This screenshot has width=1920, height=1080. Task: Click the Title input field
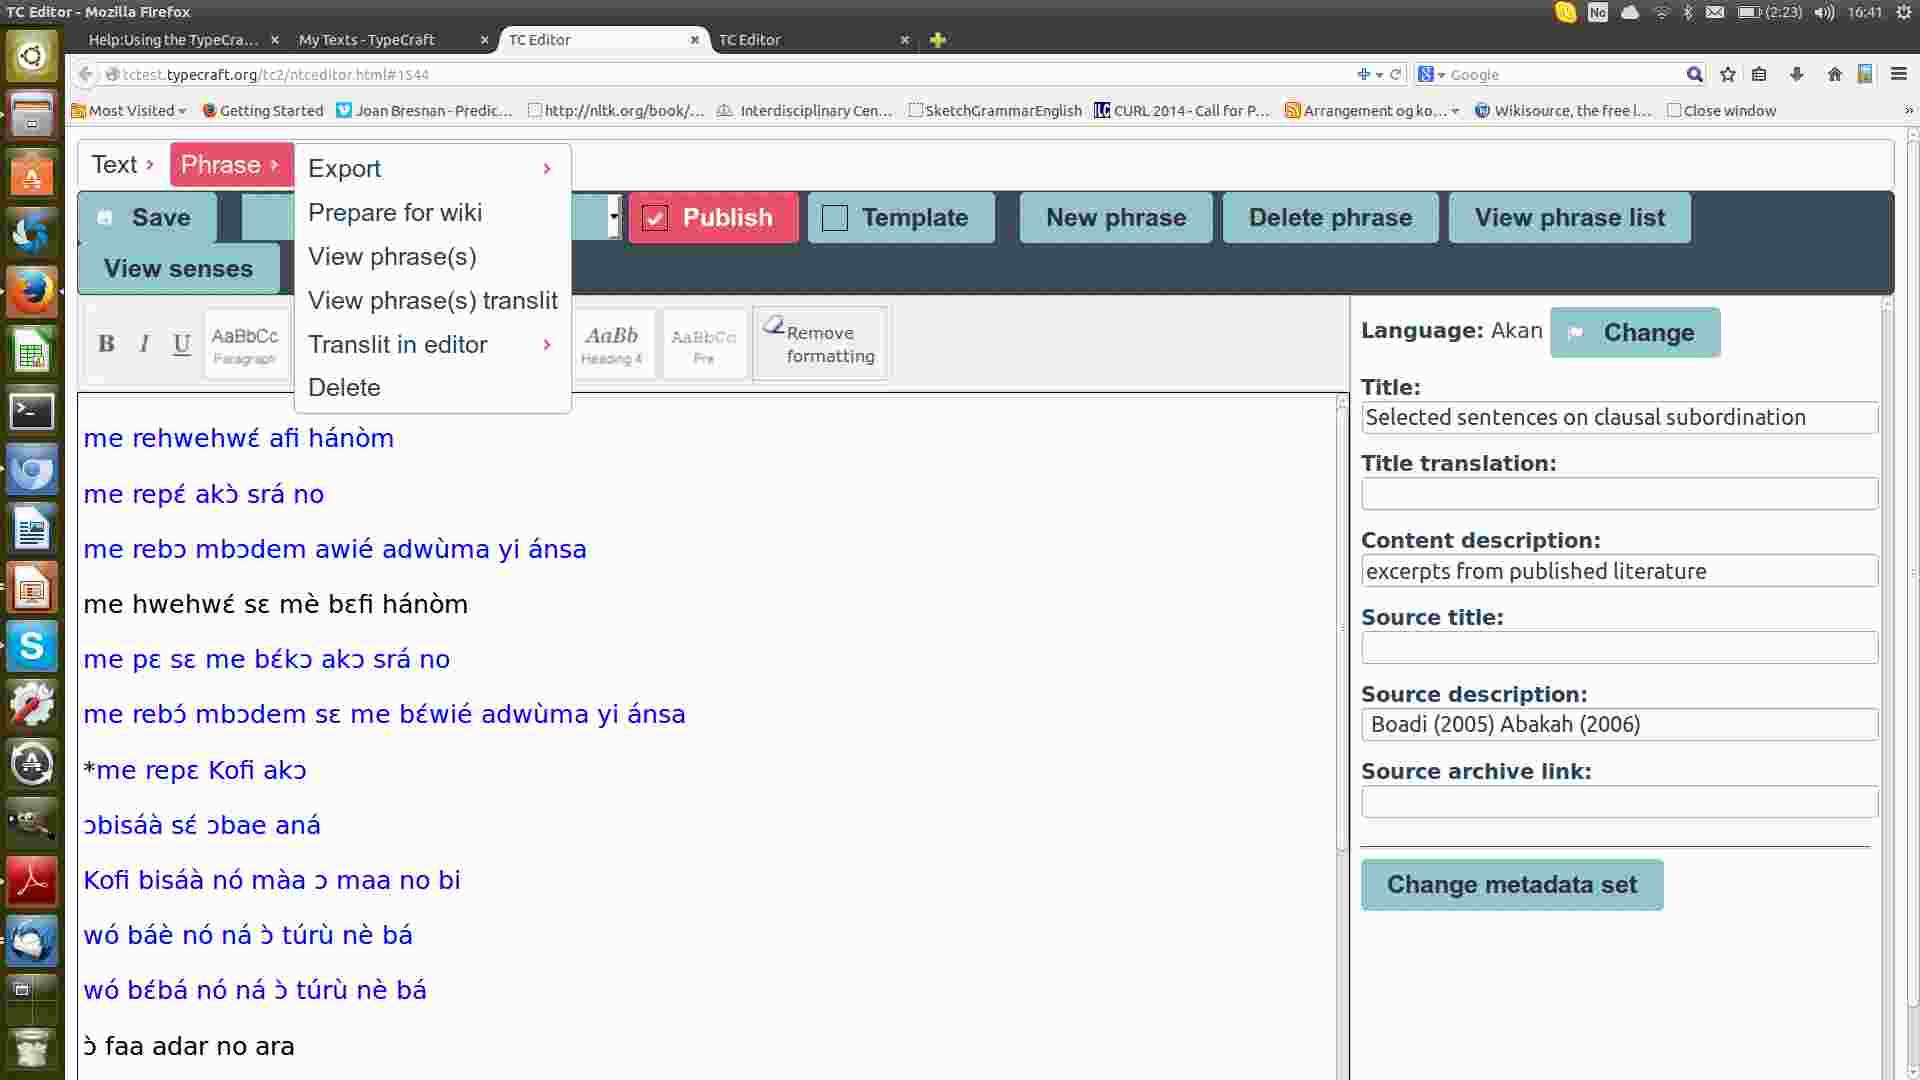(x=1619, y=417)
